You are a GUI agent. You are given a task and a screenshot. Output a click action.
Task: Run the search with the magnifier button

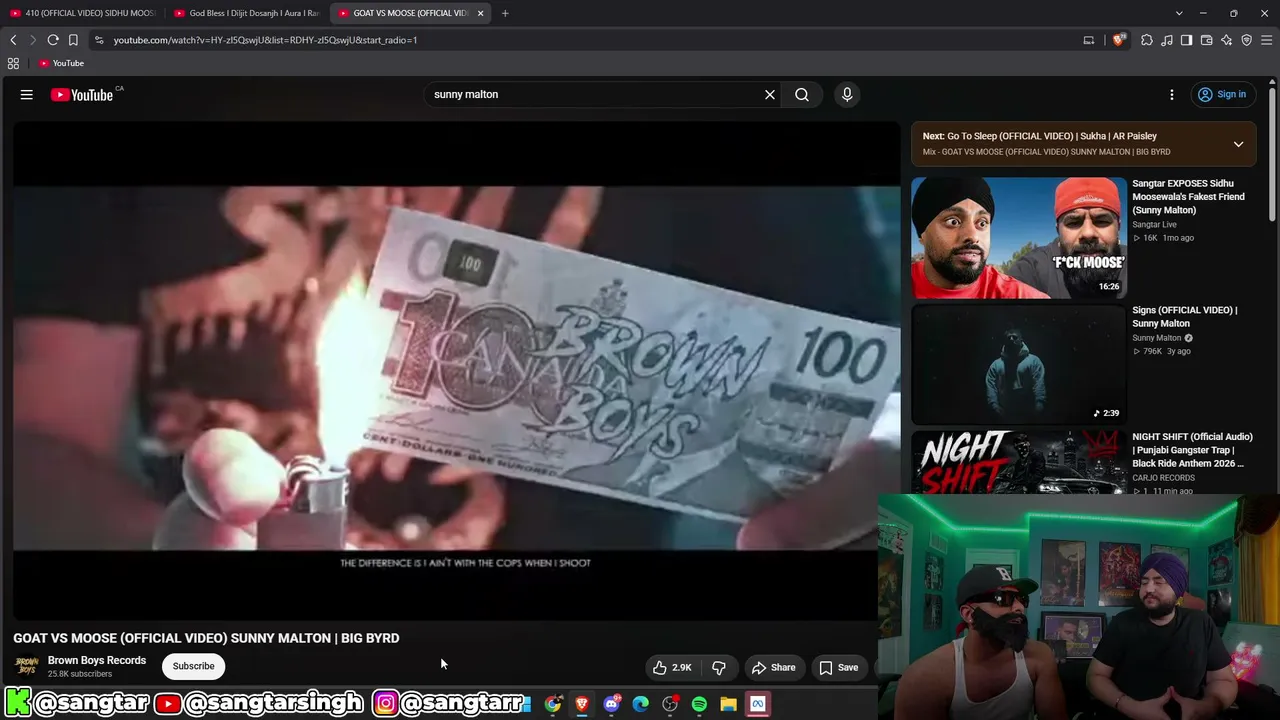pos(802,95)
